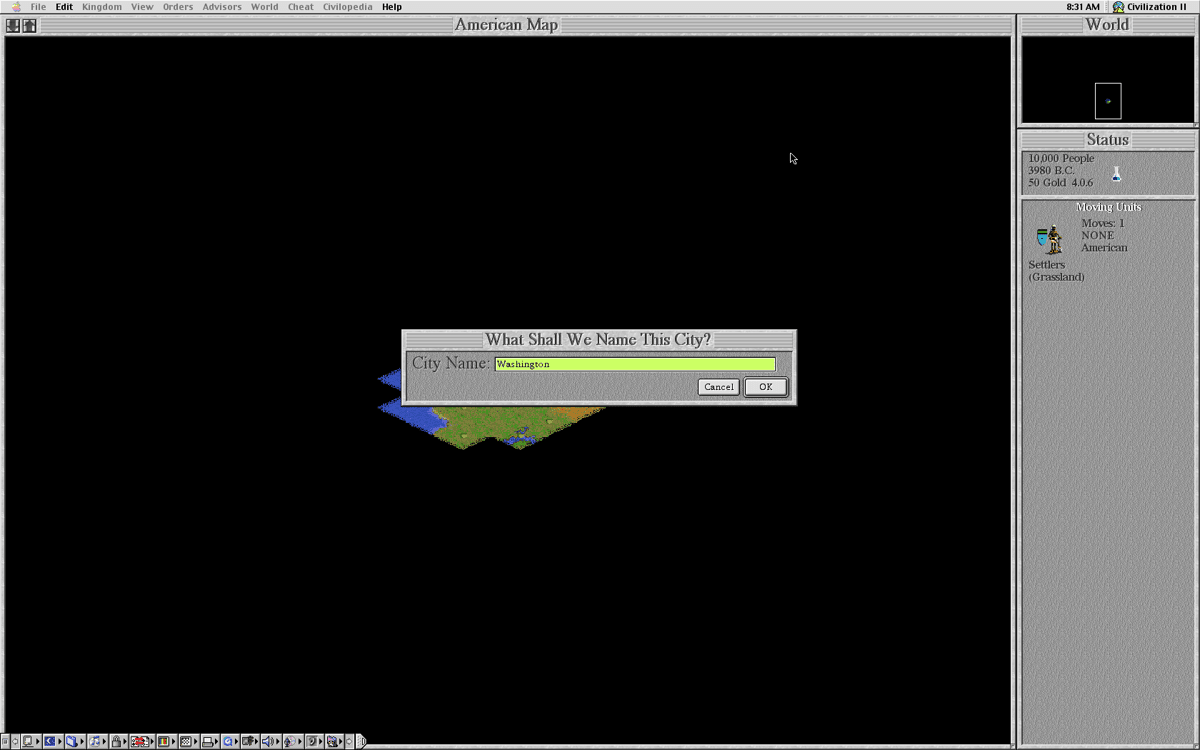This screenshot has height=750, width=1200.
Task: Open the Civilization II application switcher menu
Action: (x=1150, y=7)
